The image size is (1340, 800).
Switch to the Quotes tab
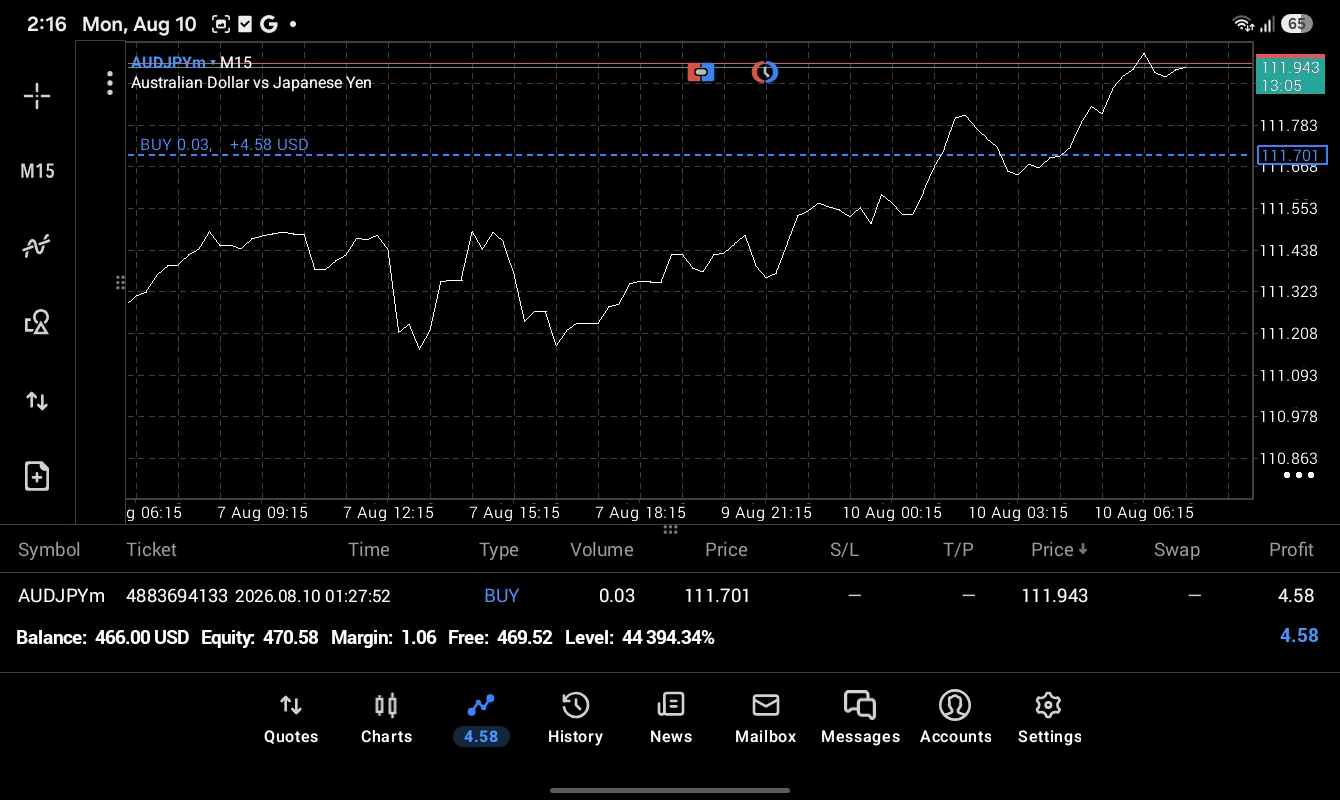291,719
